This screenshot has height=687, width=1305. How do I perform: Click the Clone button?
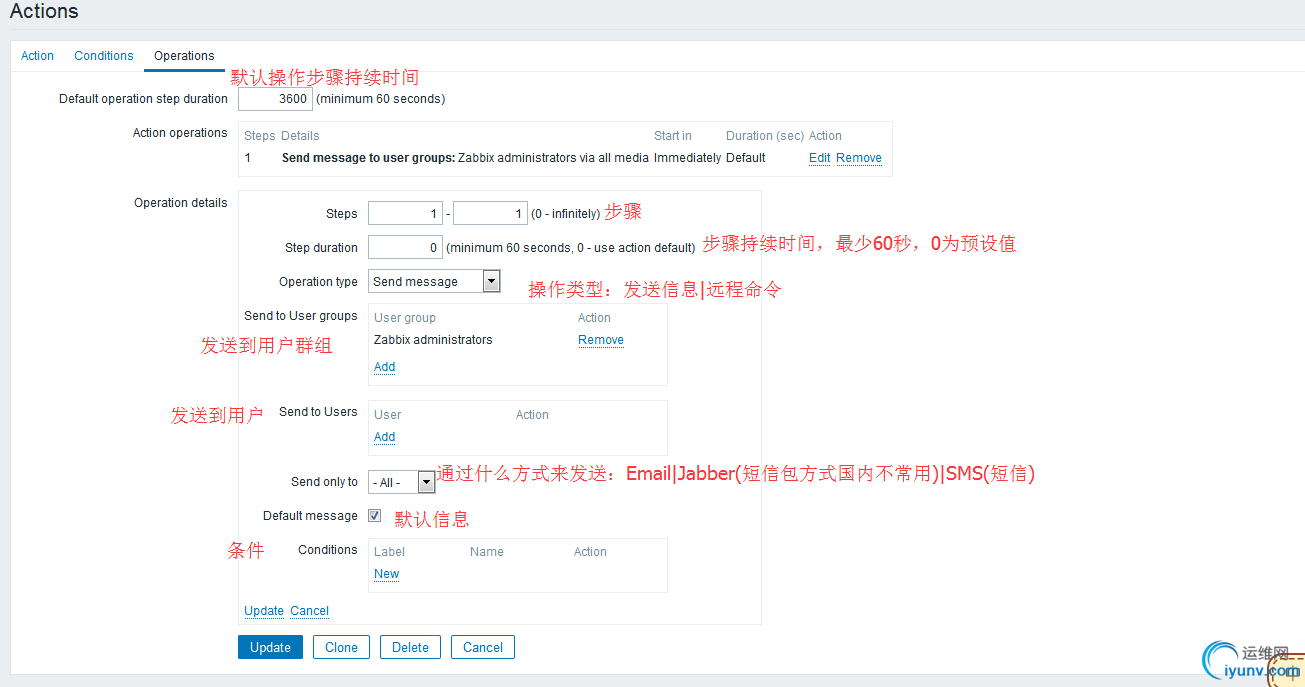pyautogui.click(x=341, y=647)
